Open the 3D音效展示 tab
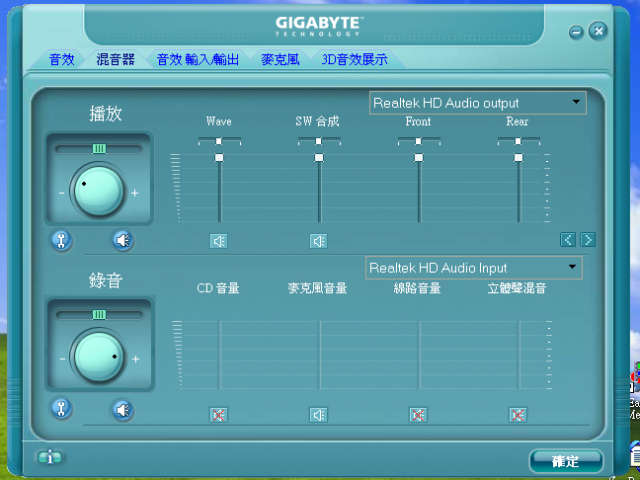640x480 pixels. click(354, 60)
